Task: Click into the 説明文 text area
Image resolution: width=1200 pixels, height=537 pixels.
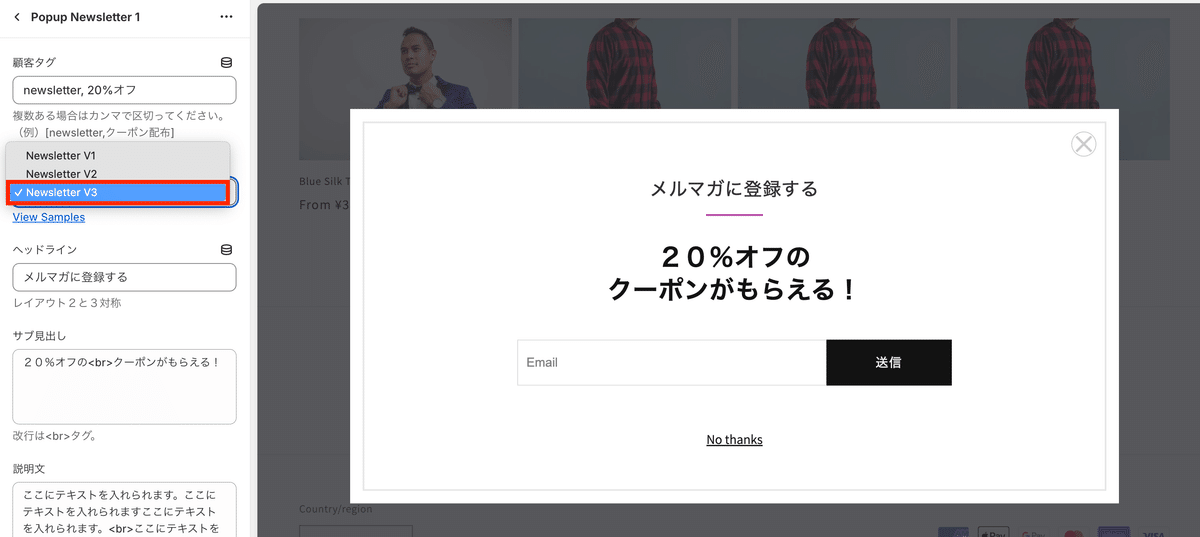Action: point(124,510)
